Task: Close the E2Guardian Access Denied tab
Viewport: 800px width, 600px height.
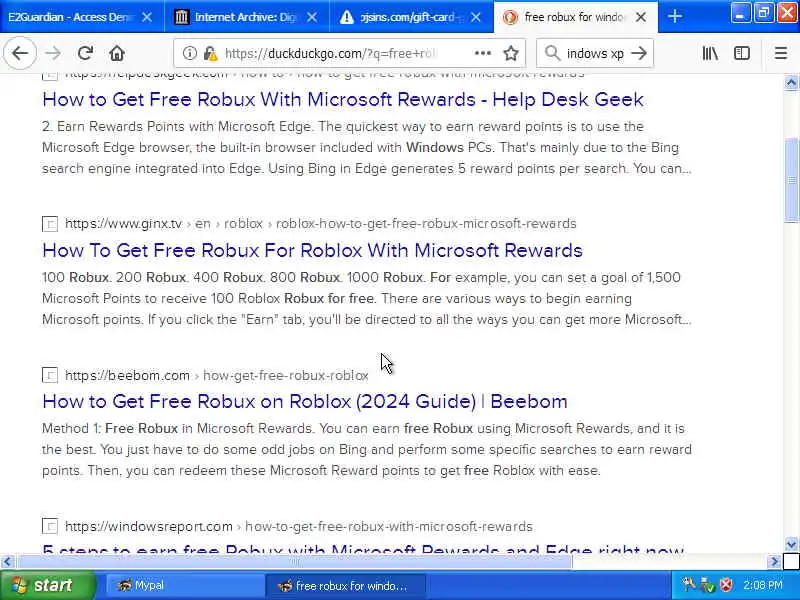Action: coord(147,17)
